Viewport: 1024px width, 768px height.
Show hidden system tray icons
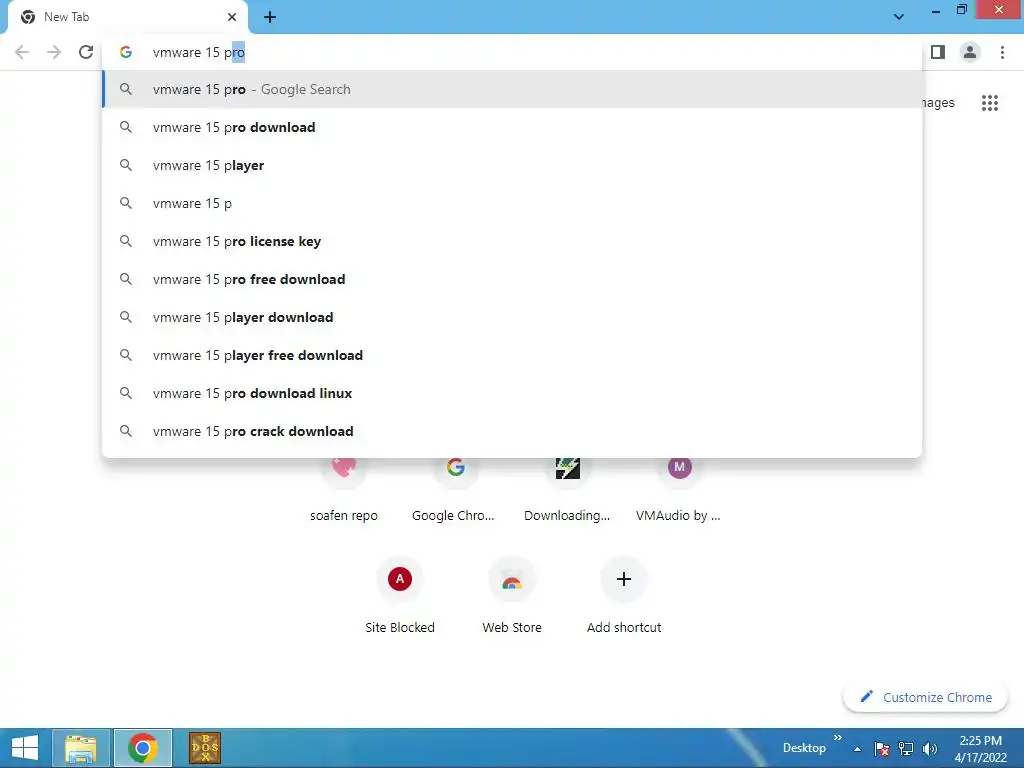pos(857,748)
